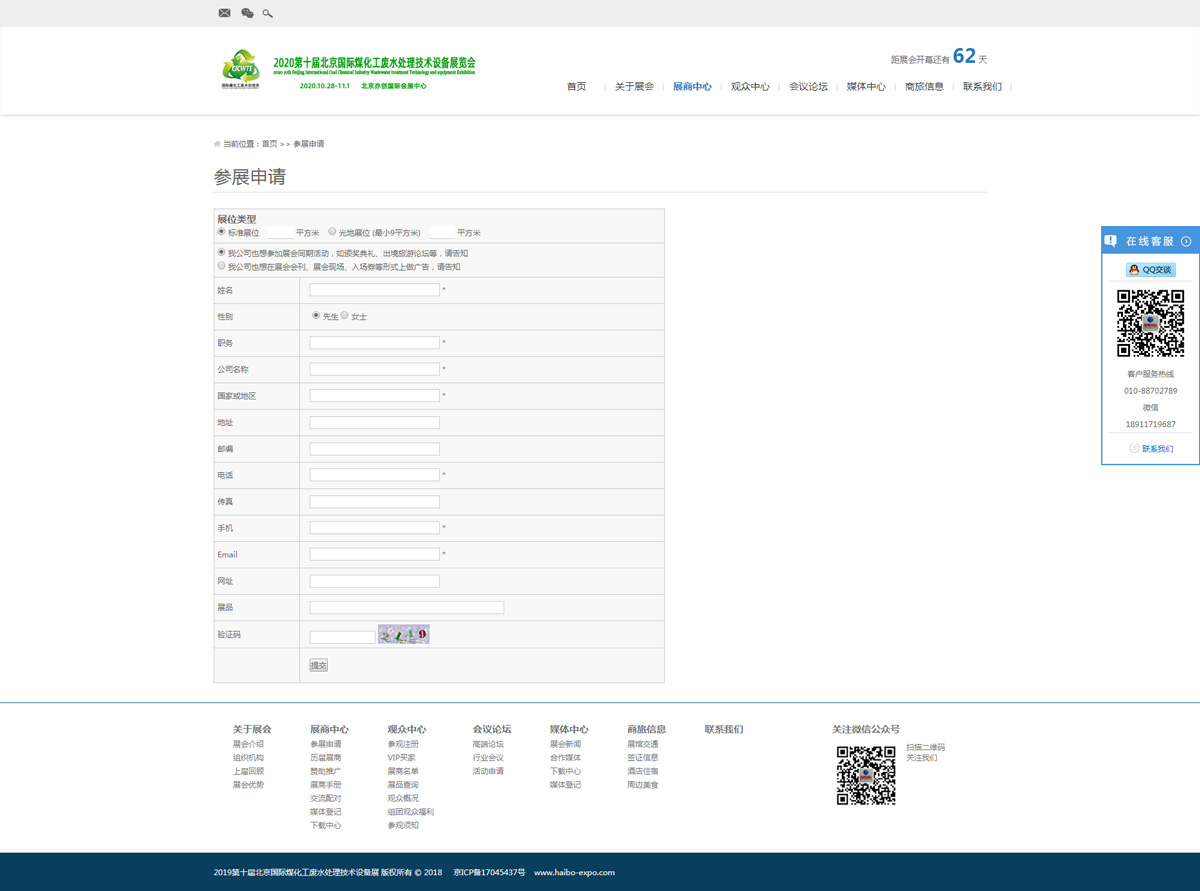Screen dimensions: 1200x891
Task: Click the 公司名称 input field
Action: (x=374, y=369)
